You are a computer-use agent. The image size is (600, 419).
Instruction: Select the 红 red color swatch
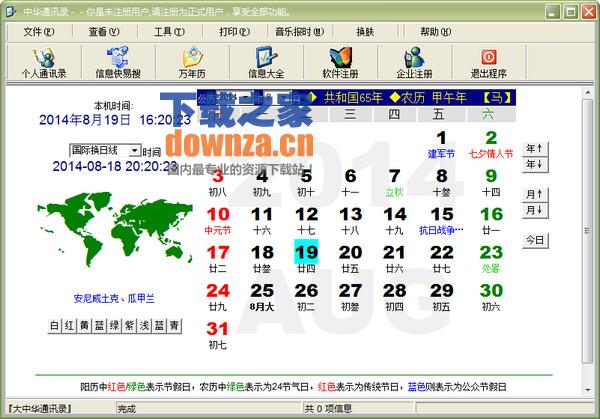70,326
